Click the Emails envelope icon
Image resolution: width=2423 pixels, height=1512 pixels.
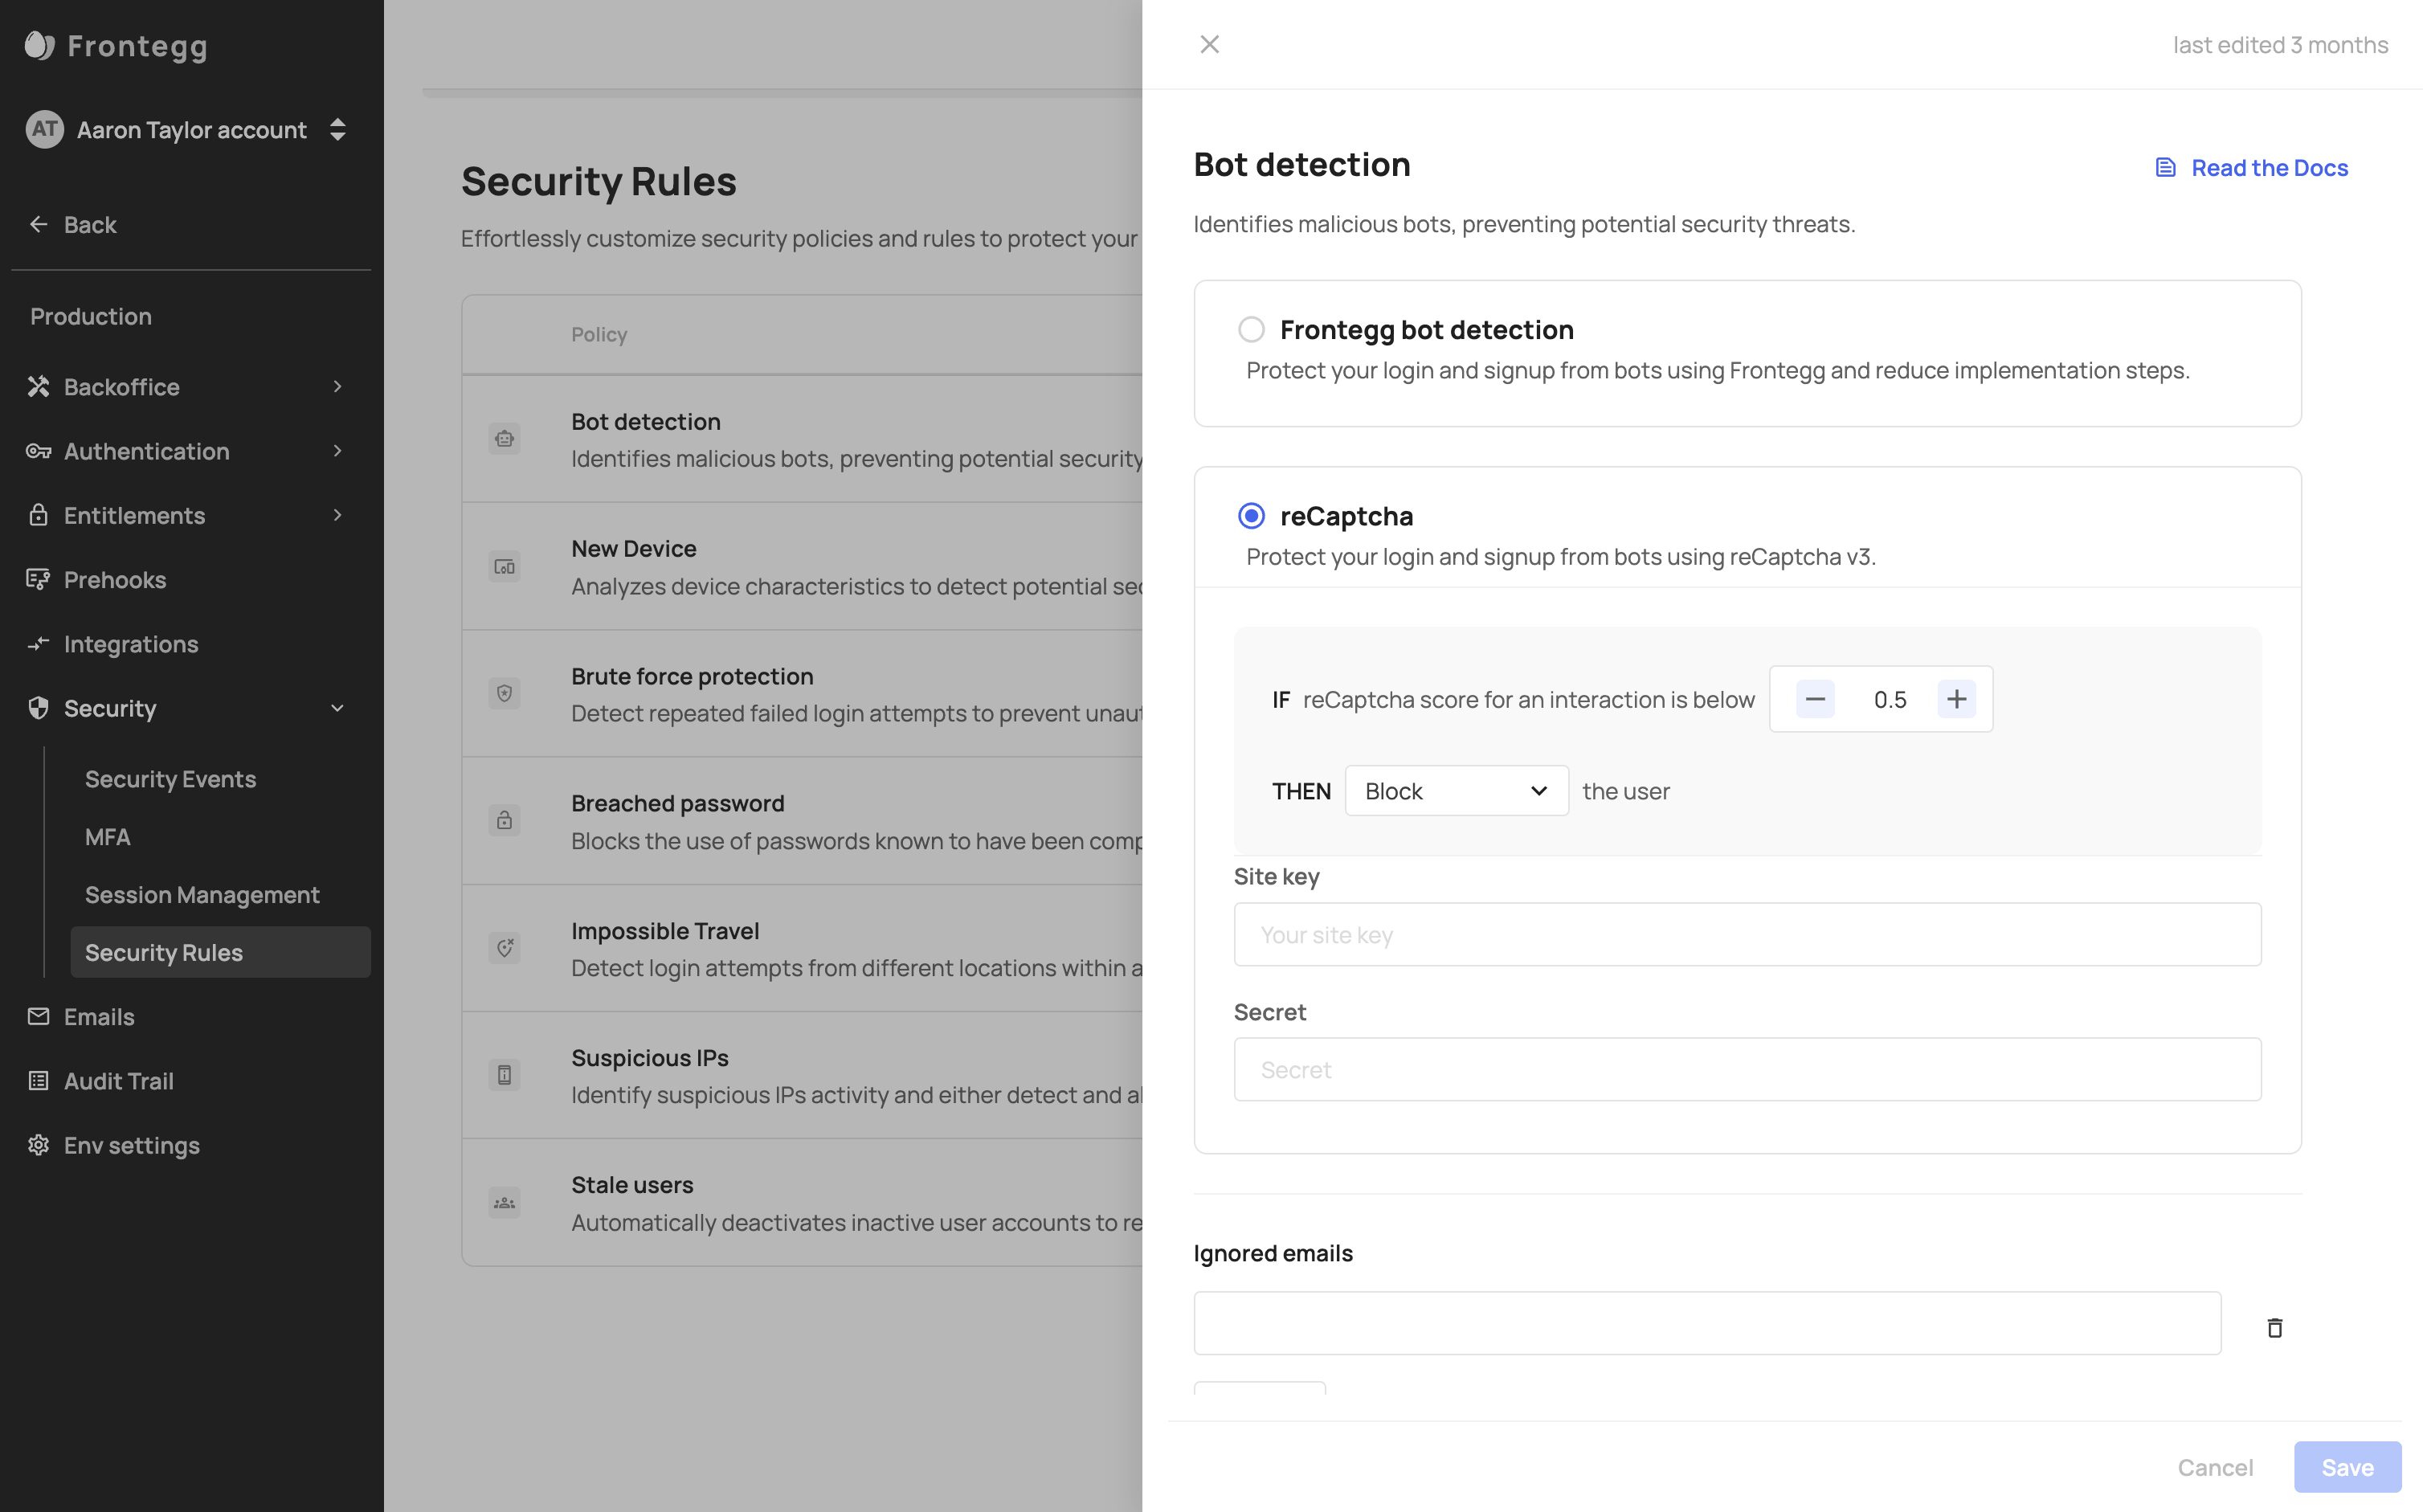pos(38,1016)
